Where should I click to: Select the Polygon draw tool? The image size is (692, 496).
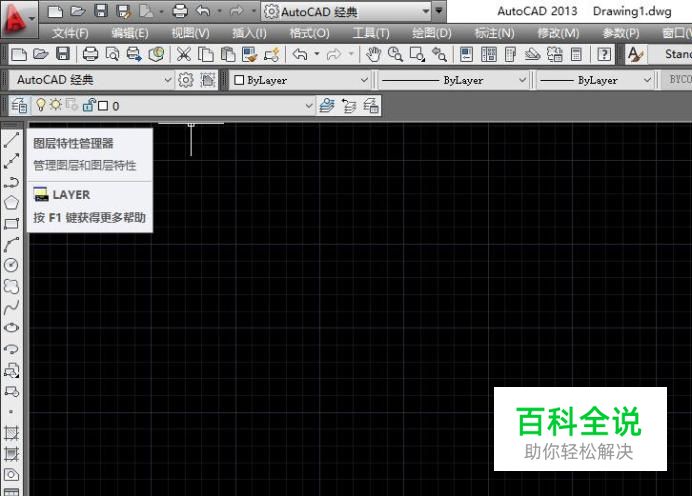[x=11, y=203]
